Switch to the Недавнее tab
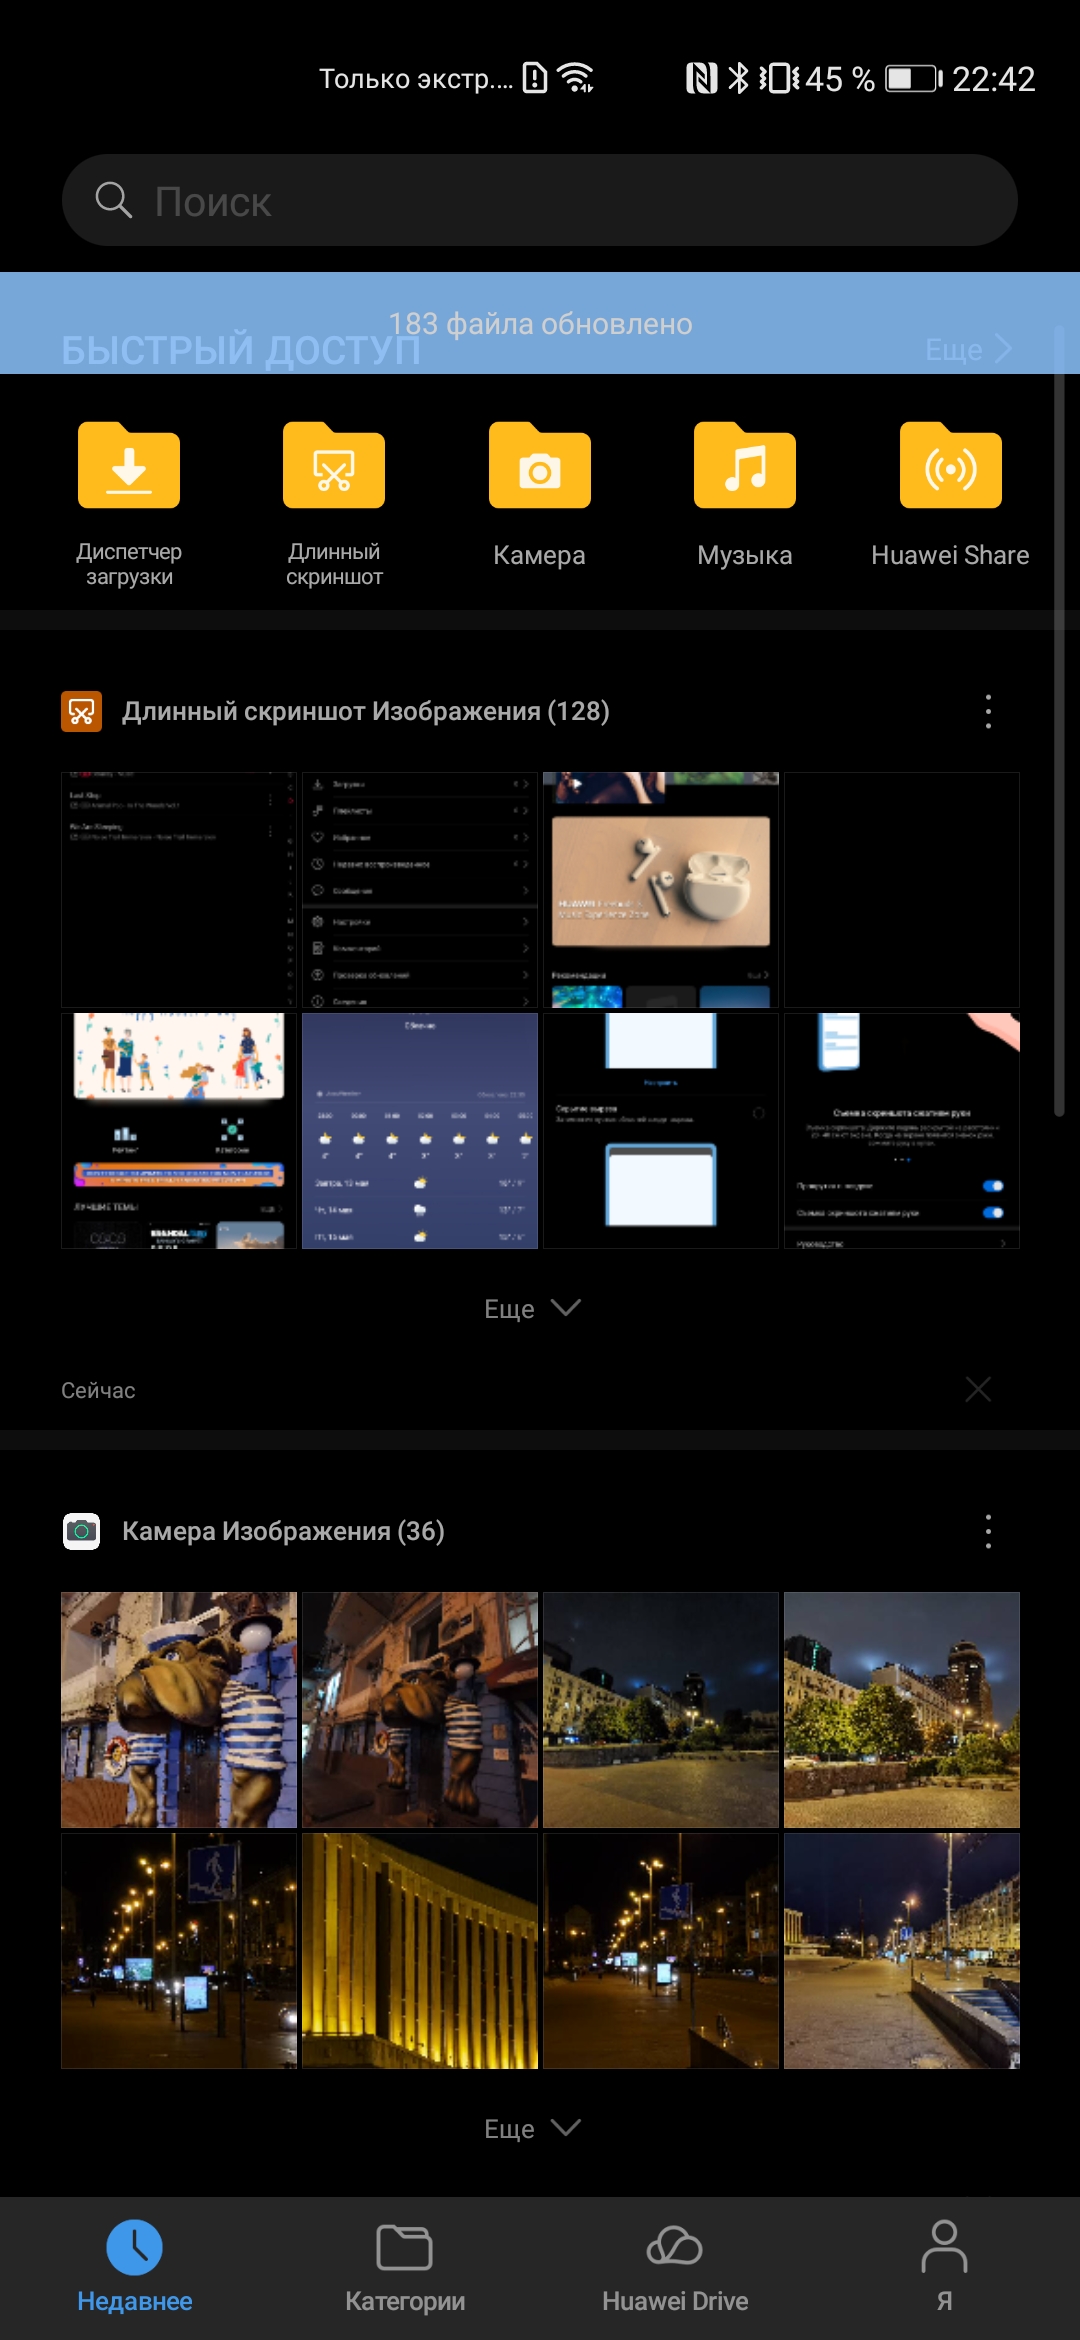 (135, 2267)
